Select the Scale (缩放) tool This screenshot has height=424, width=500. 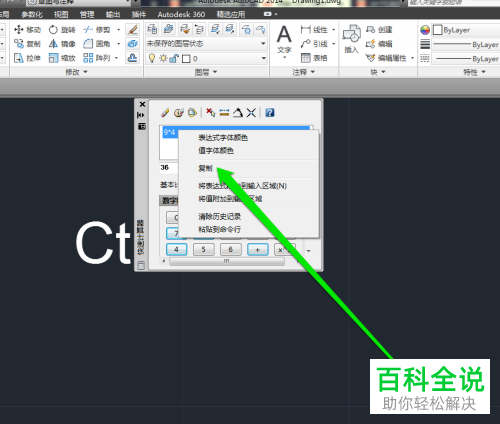pos(62,58)
